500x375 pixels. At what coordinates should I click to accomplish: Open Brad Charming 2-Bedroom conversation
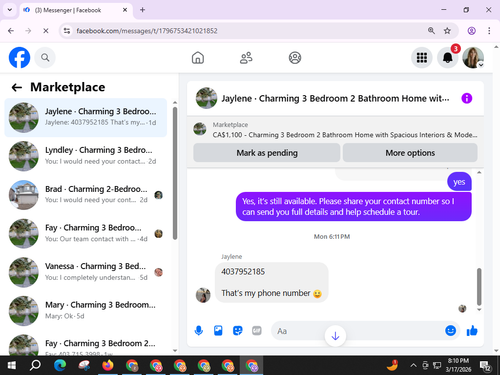(x=86, y=195)
